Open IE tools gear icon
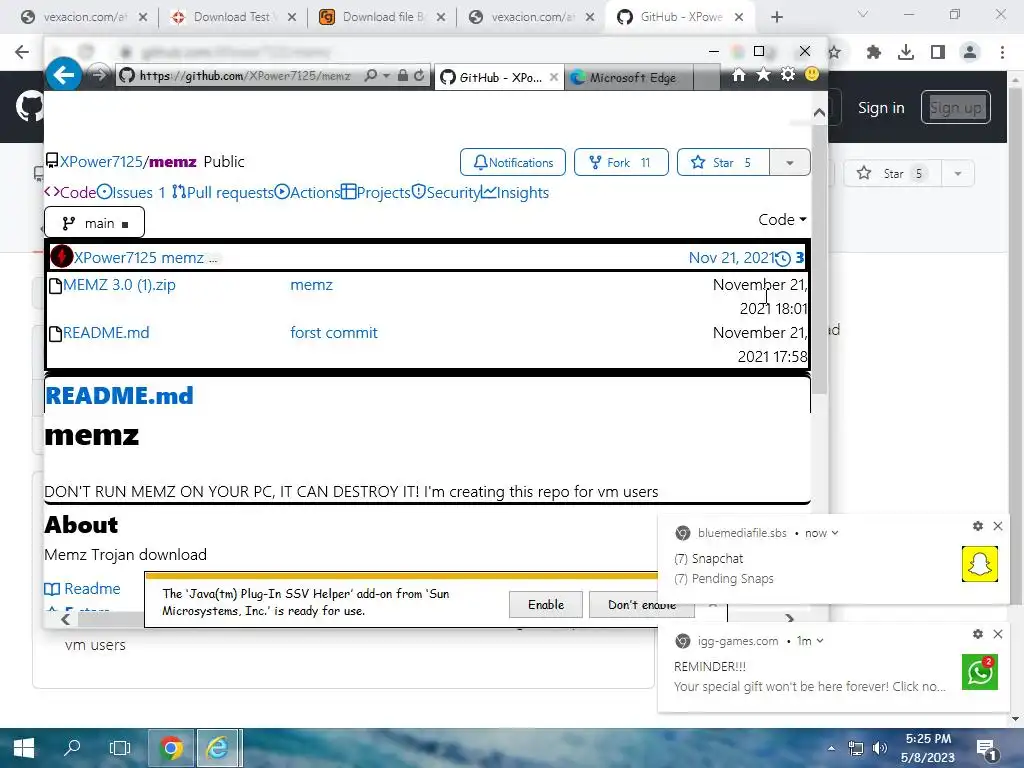 788,74
